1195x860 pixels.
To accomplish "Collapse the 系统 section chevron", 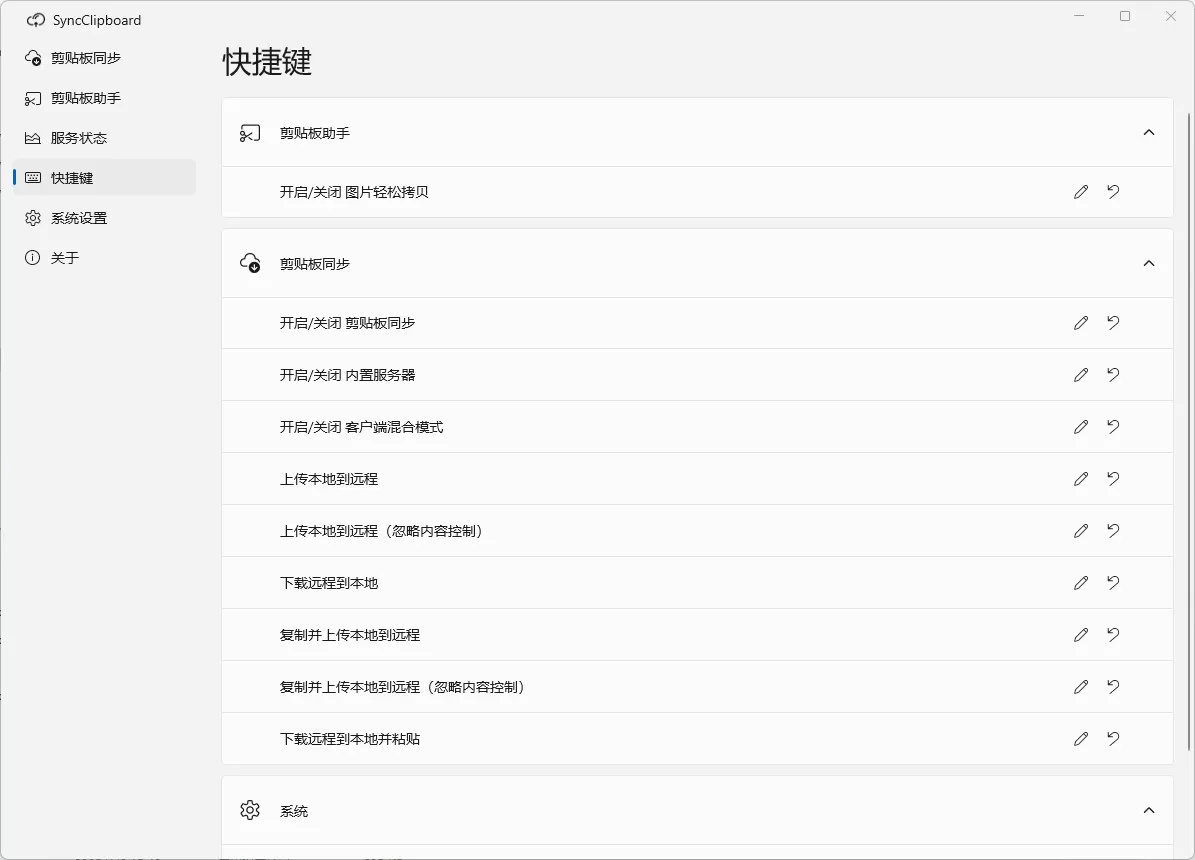I will tap(1149, 811).
